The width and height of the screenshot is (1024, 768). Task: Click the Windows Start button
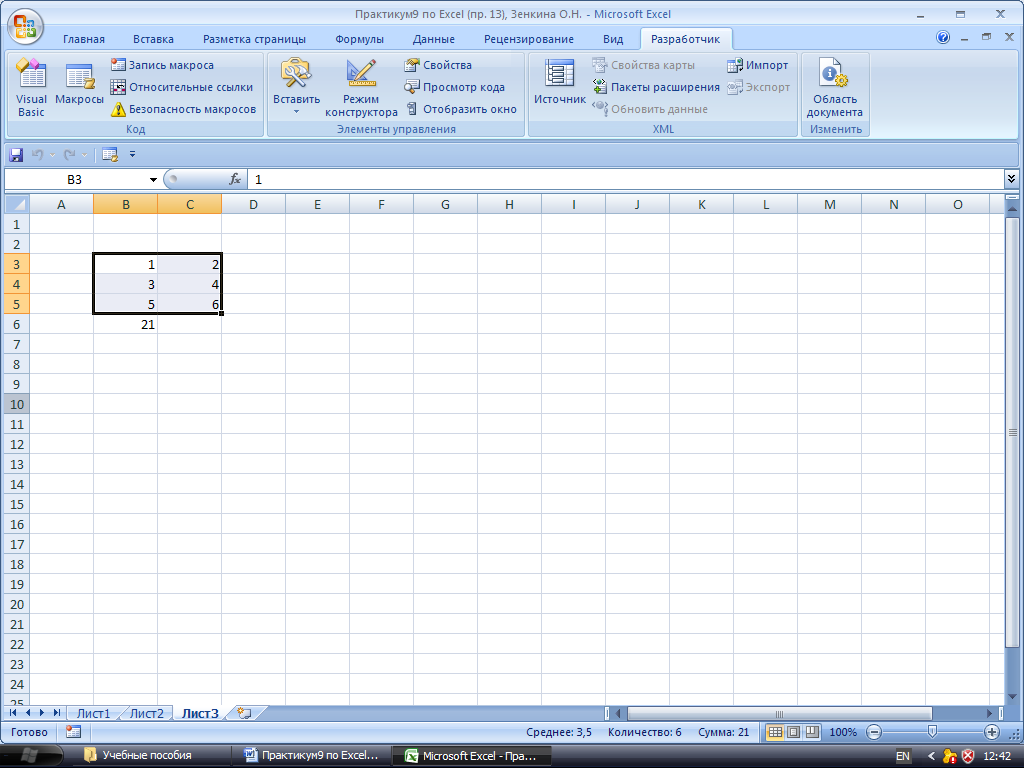point(30,756)
